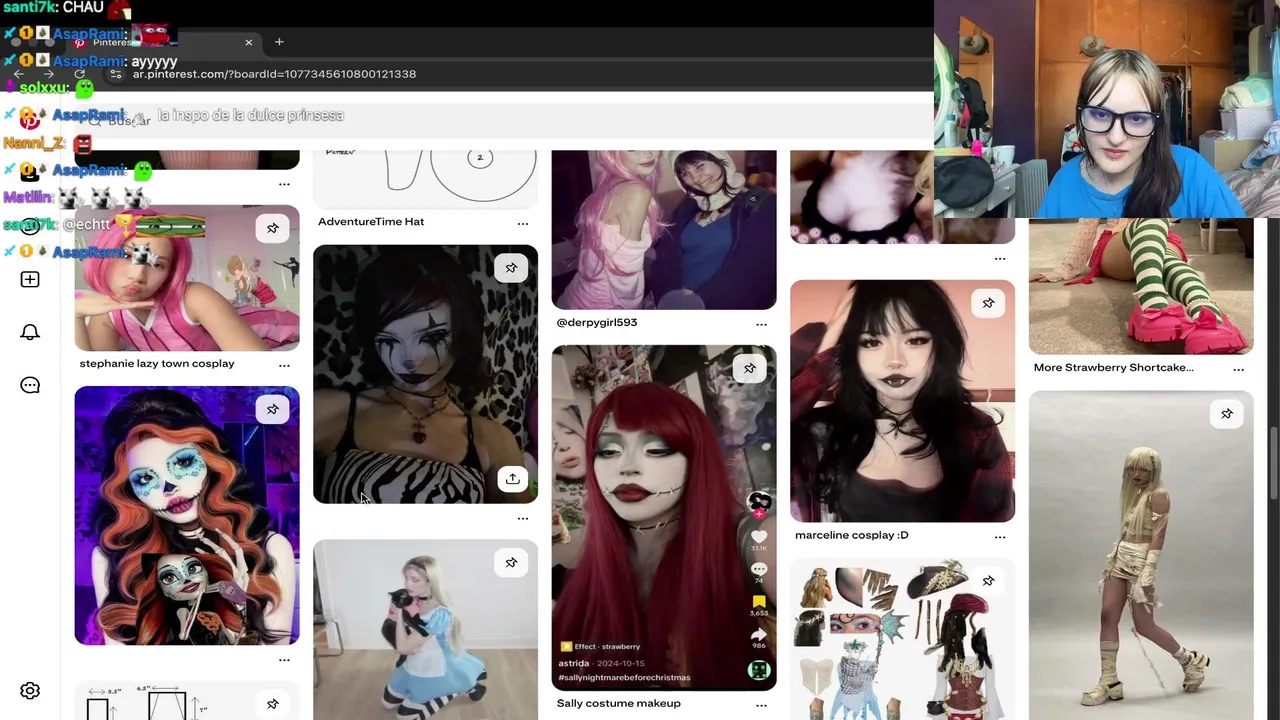Image resolution: width=1280 pixels, height=720 pixels.
Task: Open a new browser tab
Action: tap(279, 42)
